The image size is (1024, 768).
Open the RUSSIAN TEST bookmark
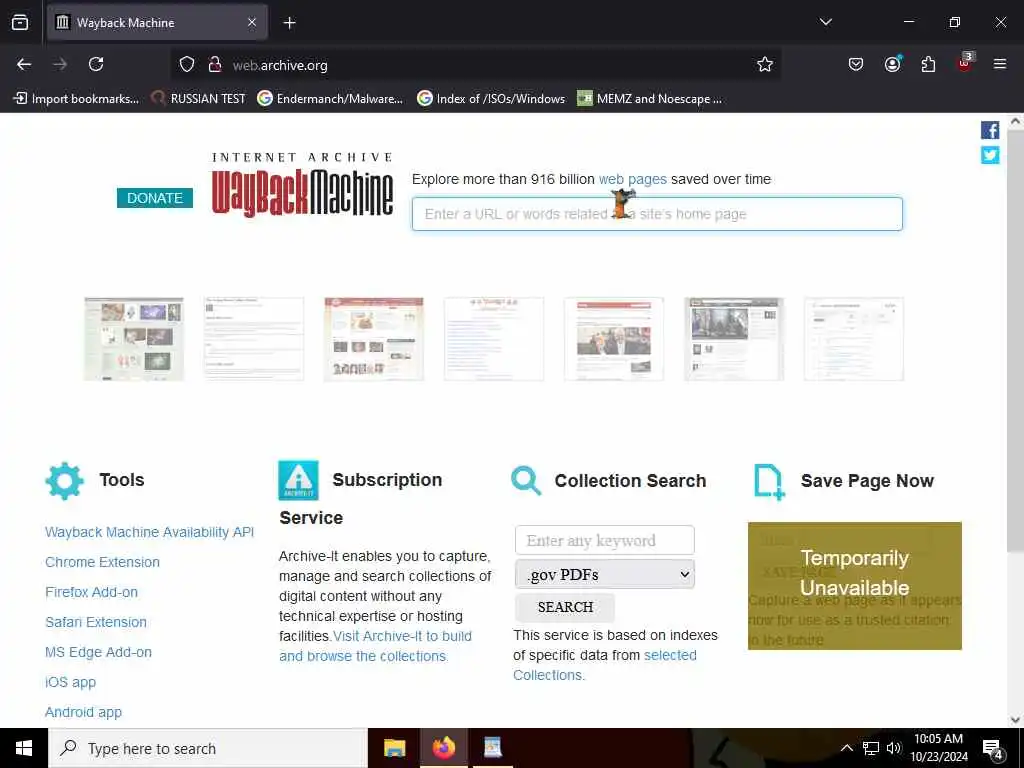coord(199,99)
